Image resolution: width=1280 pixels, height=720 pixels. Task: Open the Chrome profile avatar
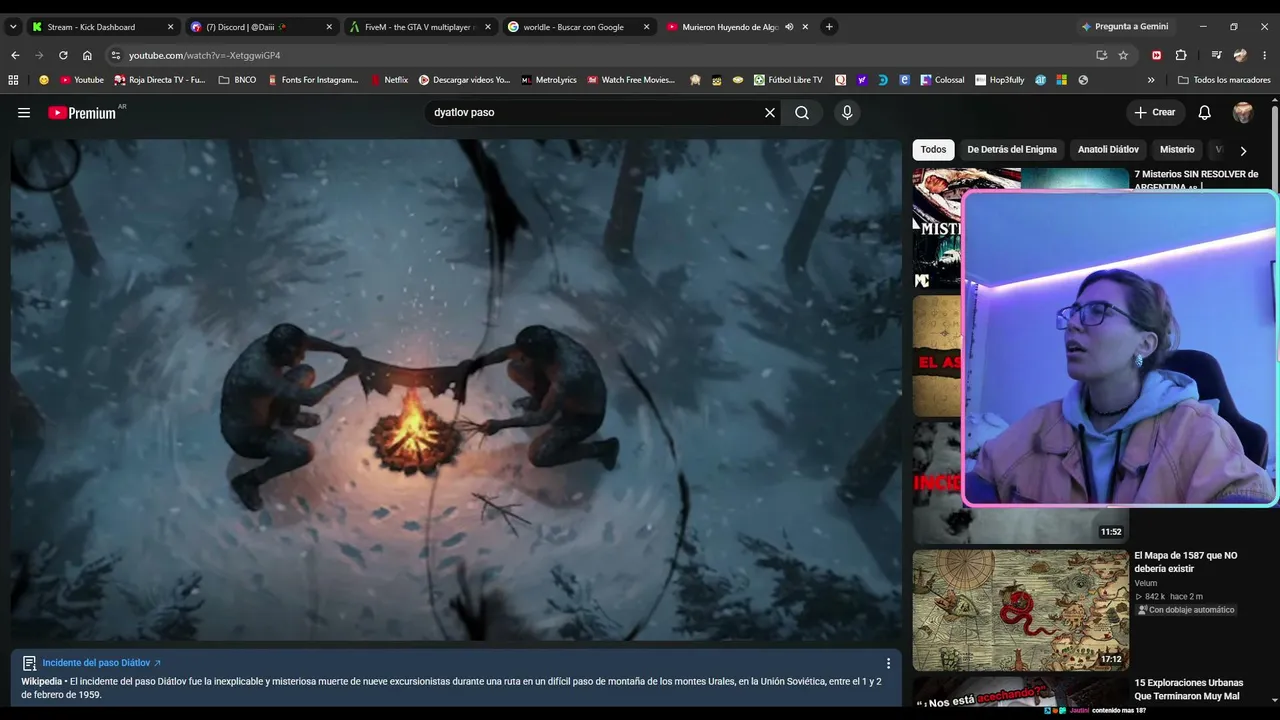tap(1241, 56)
